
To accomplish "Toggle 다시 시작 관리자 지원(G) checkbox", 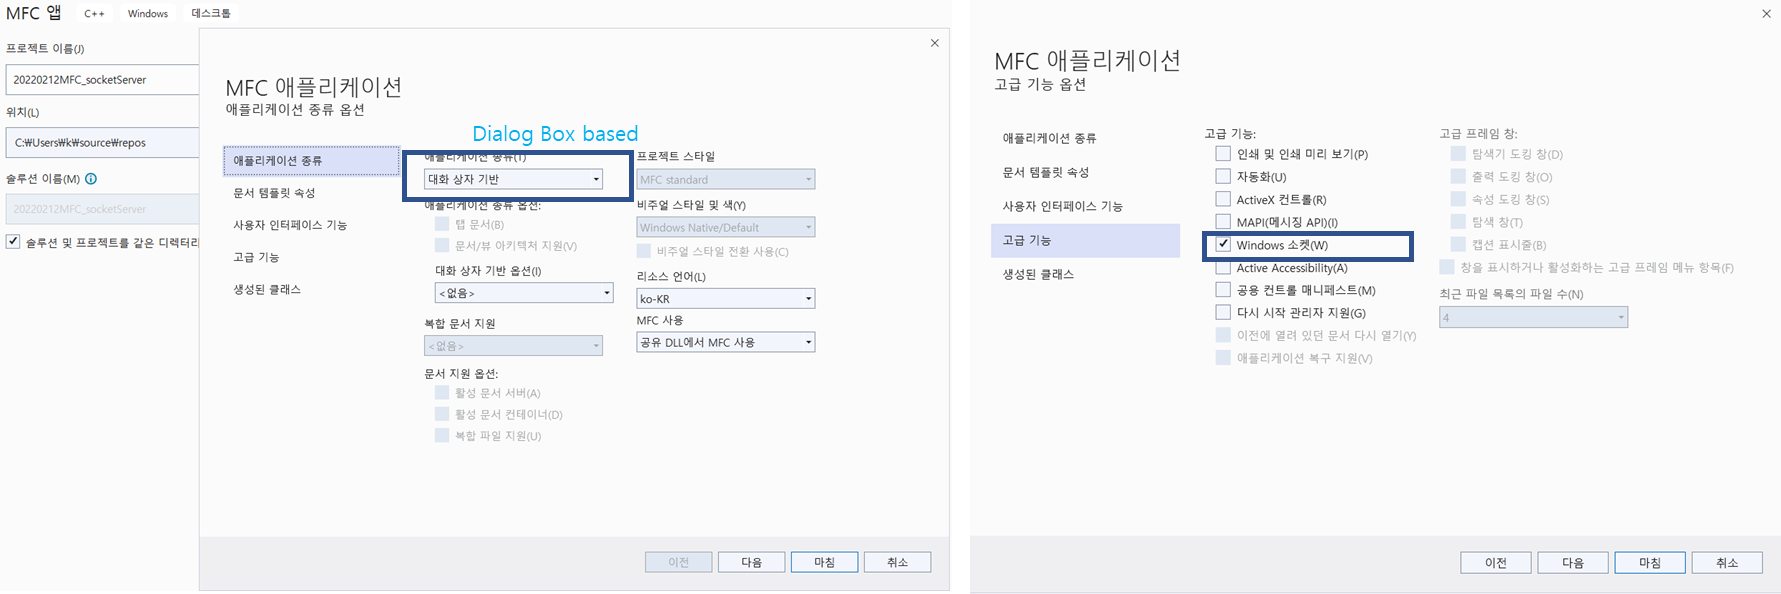I will pos(1223,312).
